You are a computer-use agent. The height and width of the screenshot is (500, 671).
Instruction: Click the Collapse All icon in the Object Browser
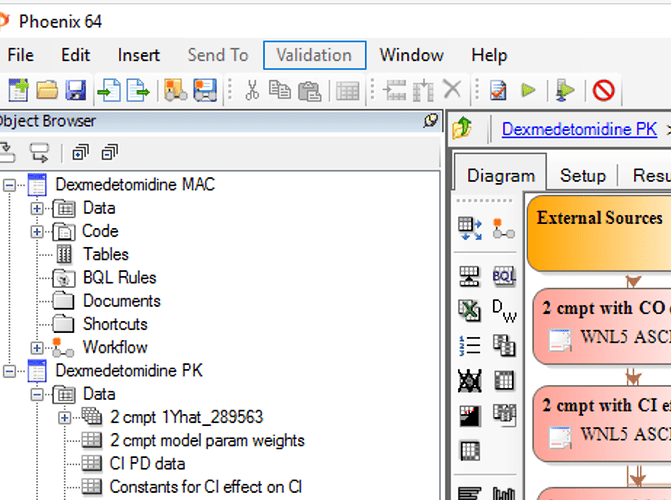point(109,152)
